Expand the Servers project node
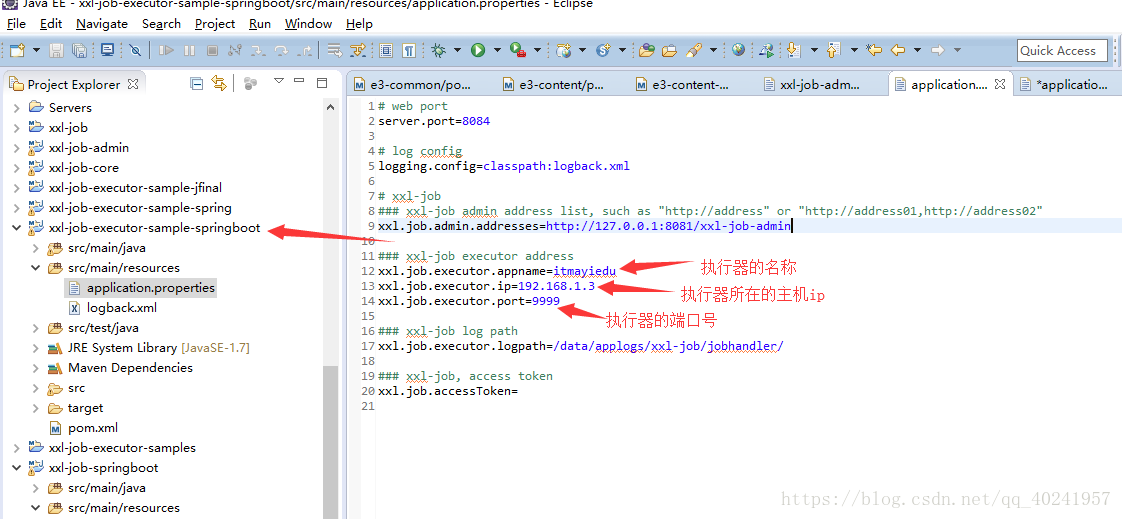This screenshot has height=519, width=1122. tap(16, 107)
